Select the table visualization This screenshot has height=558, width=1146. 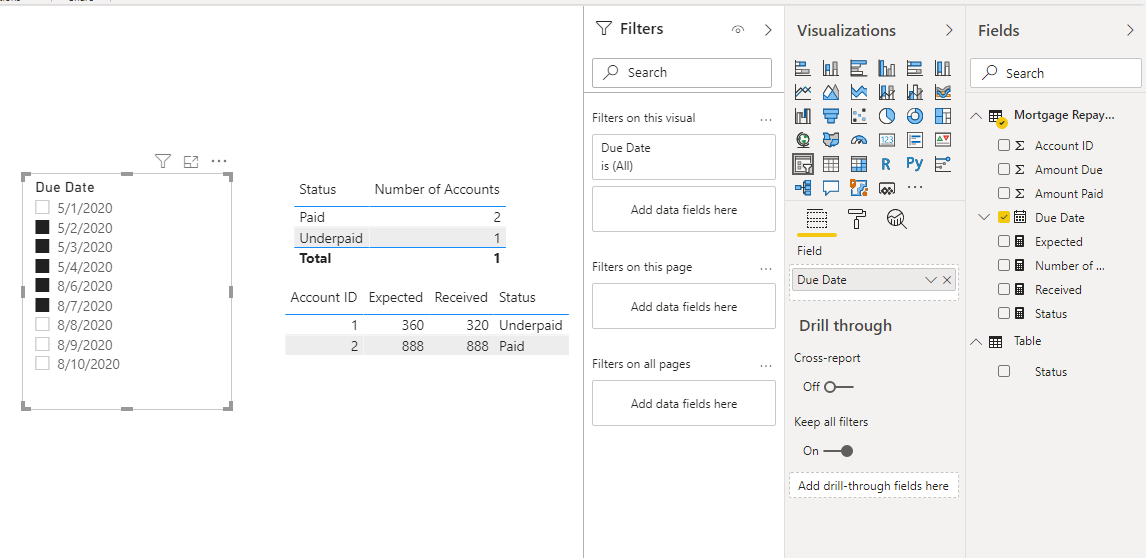(830, 163)
